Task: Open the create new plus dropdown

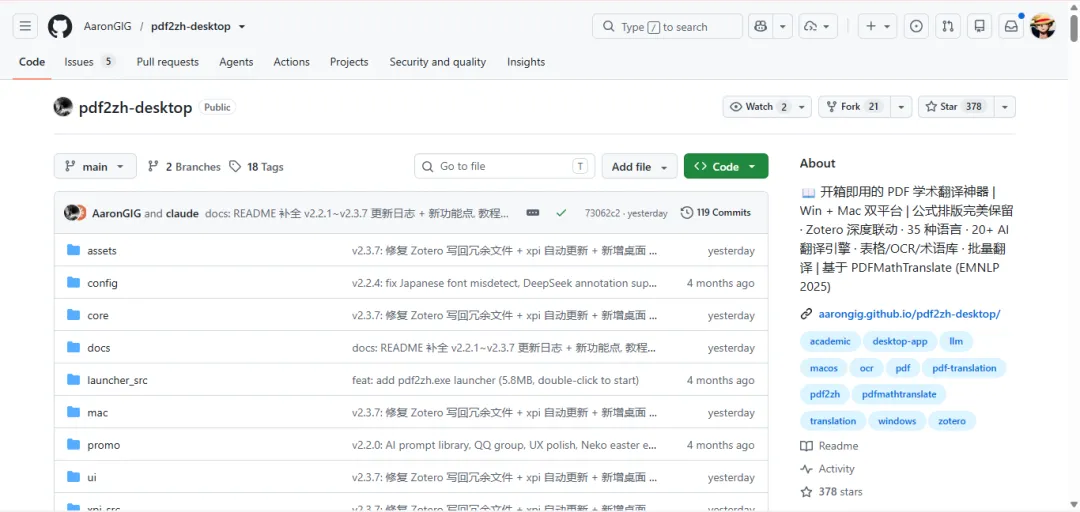Action: pyautogui.click(x=878, y=27)
